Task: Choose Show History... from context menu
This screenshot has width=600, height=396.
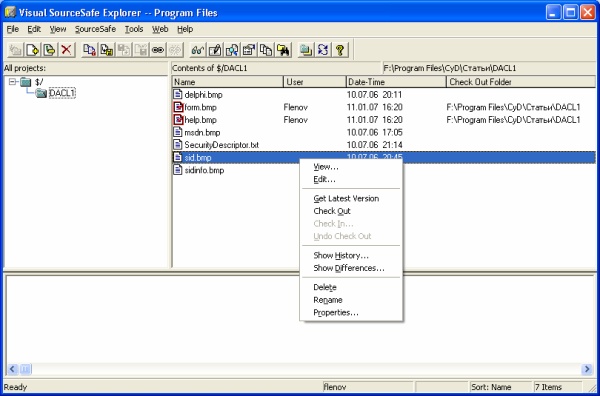Action: click(351, 255)
